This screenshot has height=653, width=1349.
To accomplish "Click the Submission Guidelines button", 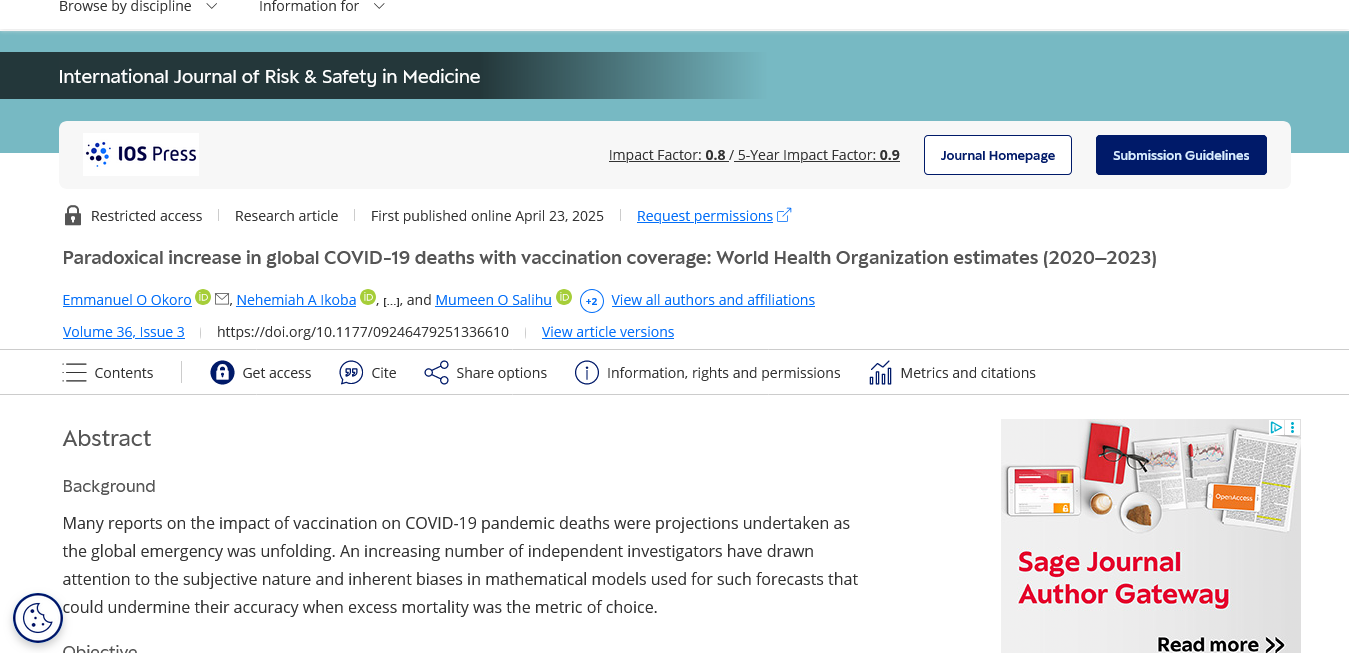I will (1181, 155).
